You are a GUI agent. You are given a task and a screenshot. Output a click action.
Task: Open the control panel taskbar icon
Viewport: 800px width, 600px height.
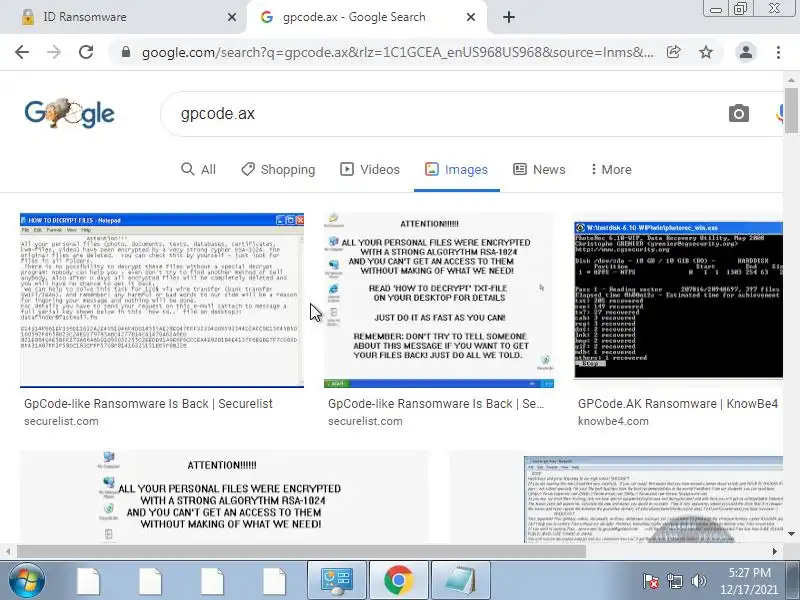(337, 581)
